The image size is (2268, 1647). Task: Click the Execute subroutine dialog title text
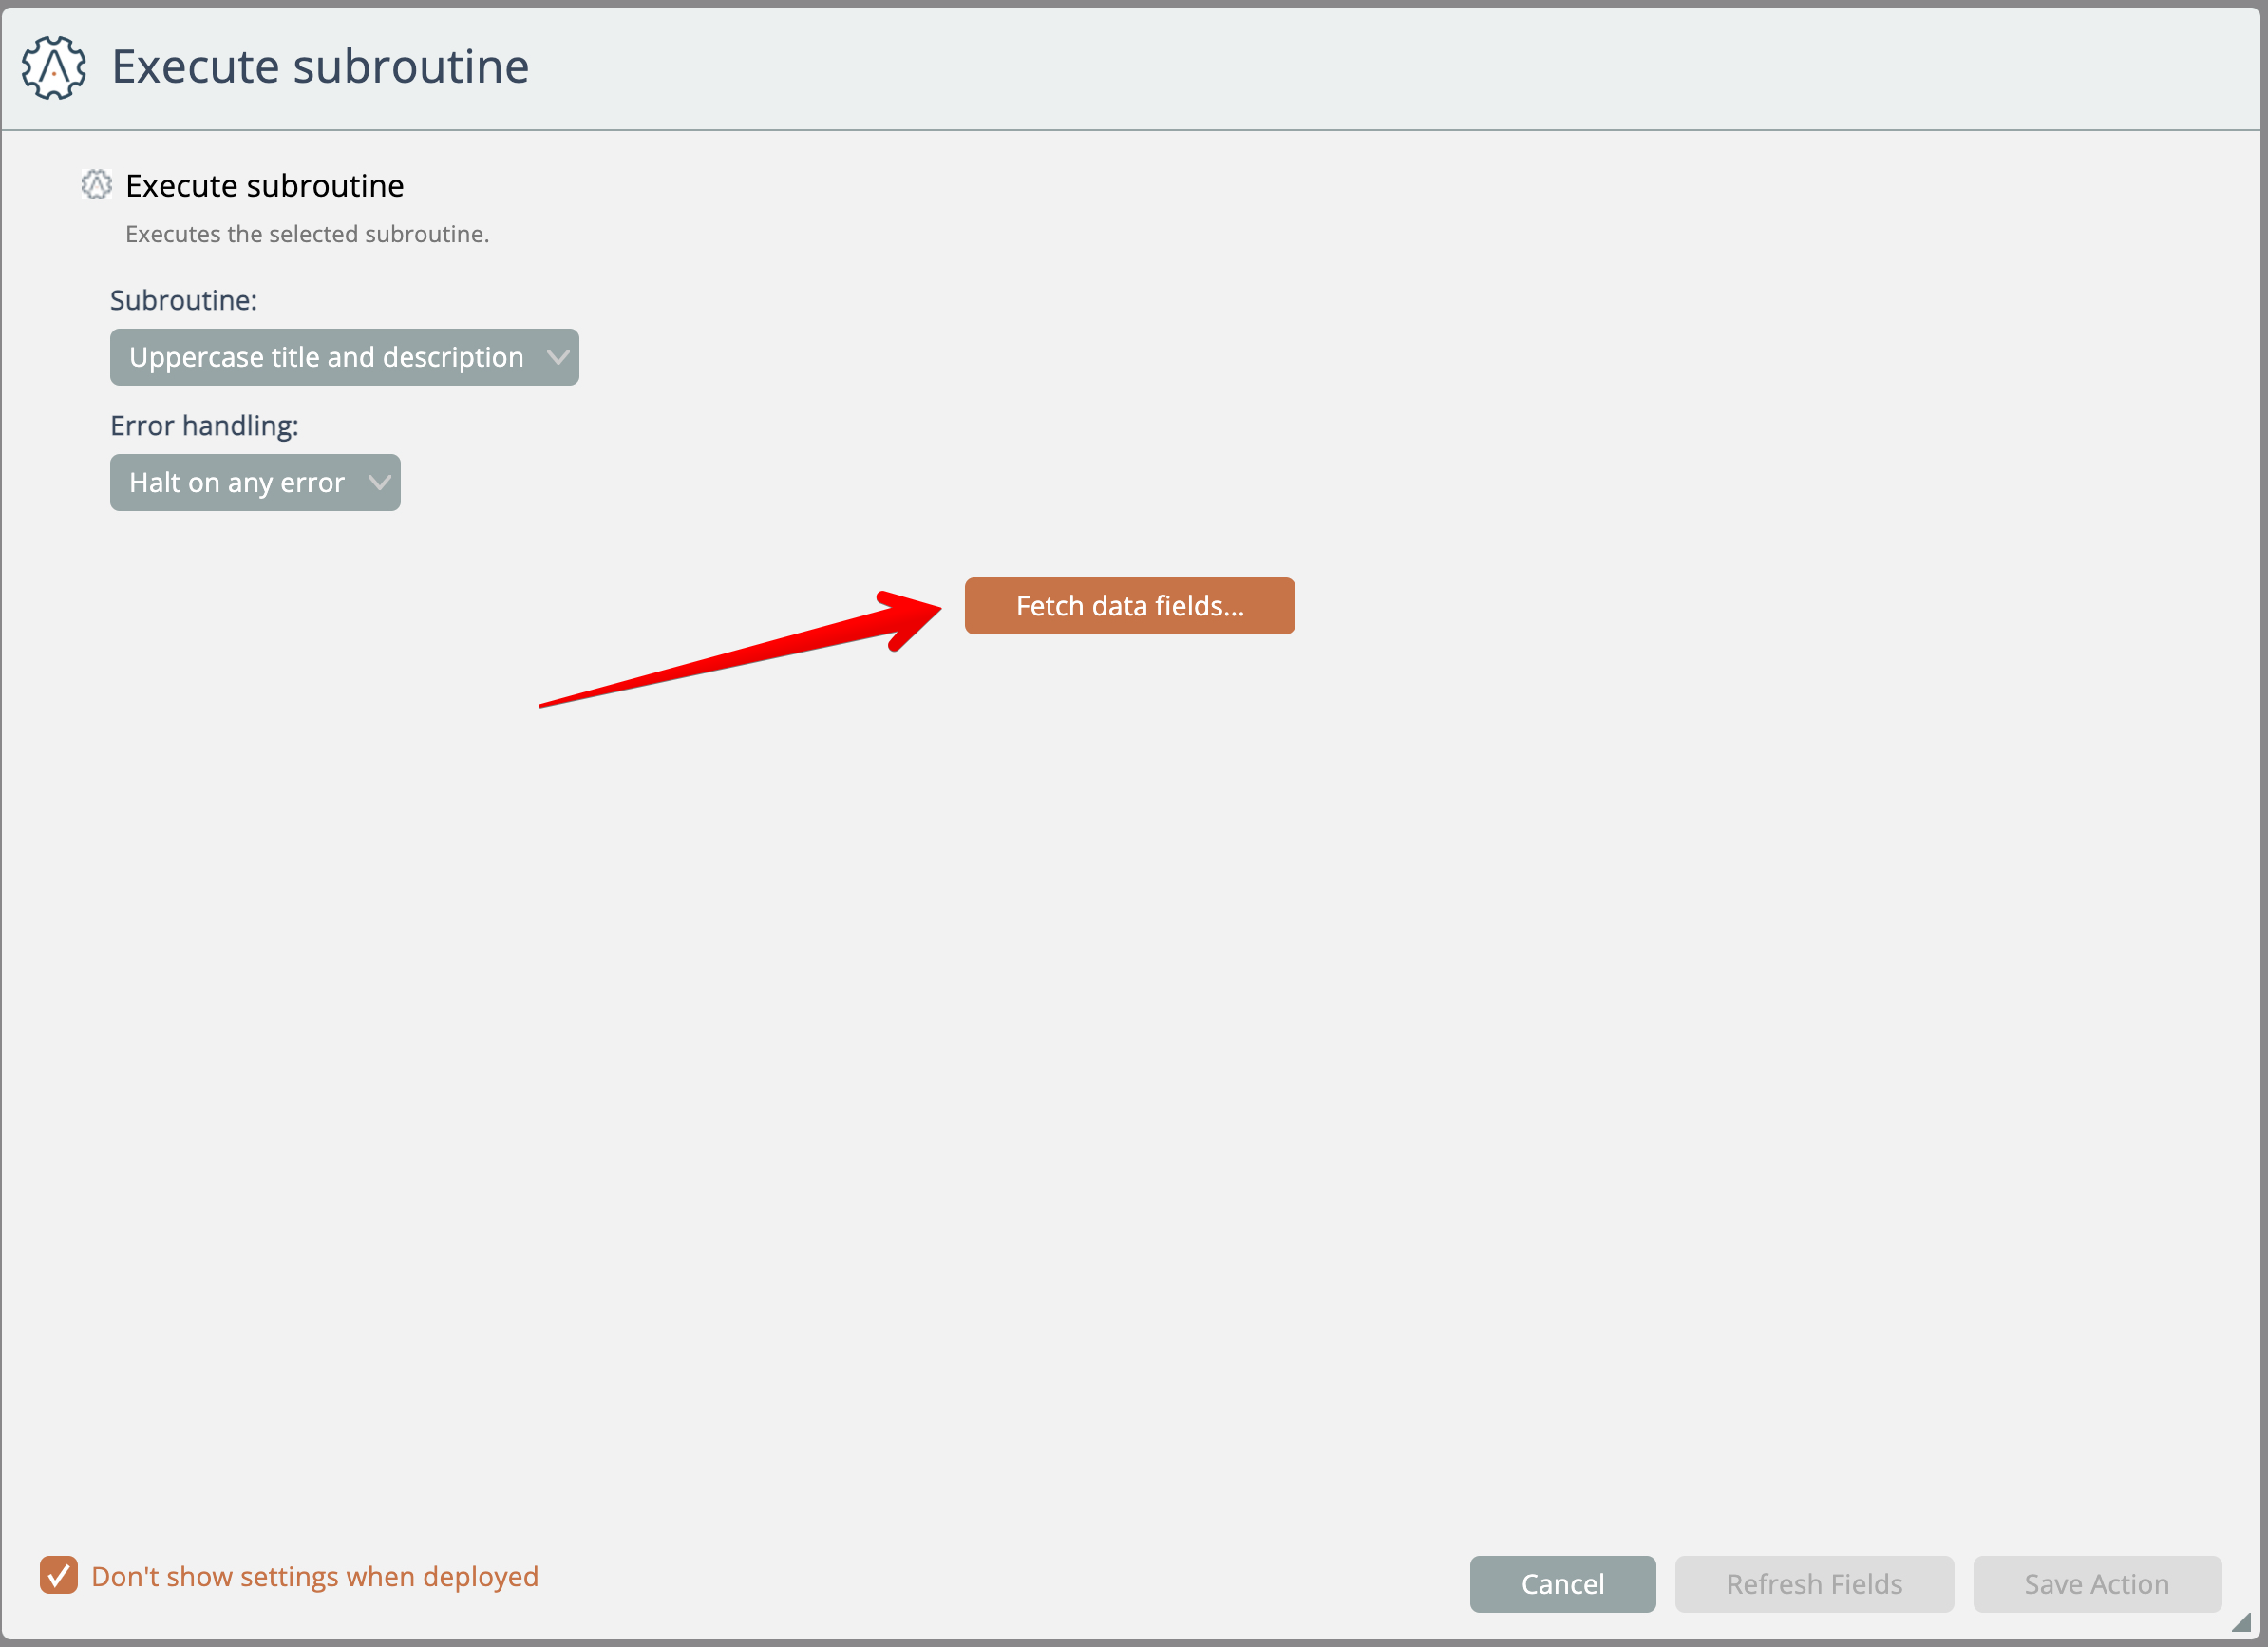[320, 67]
